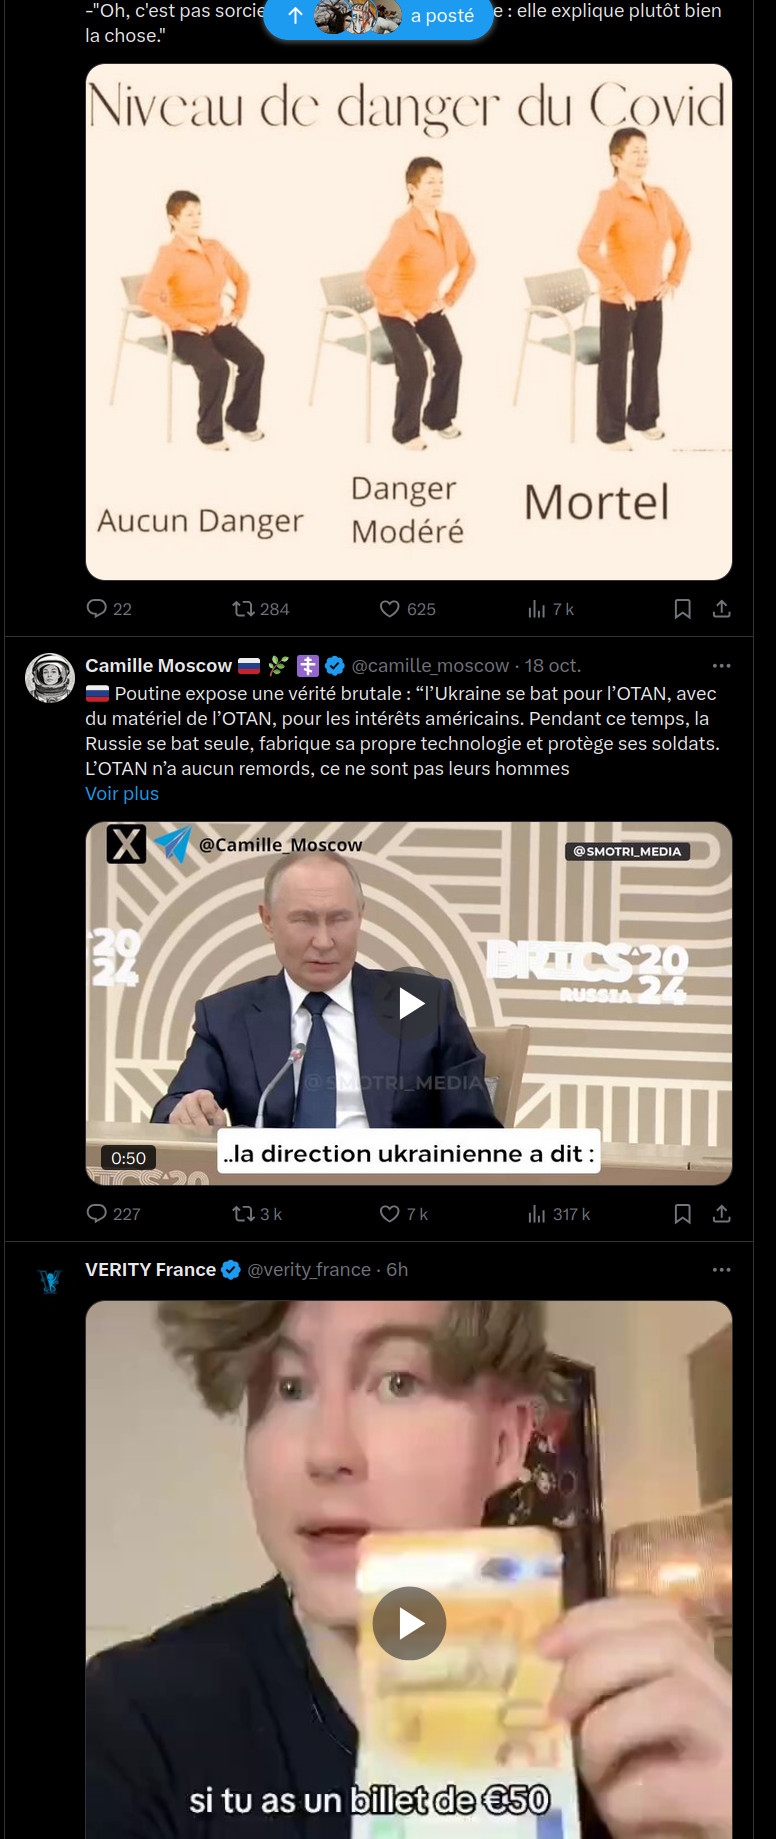Bookmark the Covid danger level post
Screen dimensions: 776x1839
tap(683, 609)
